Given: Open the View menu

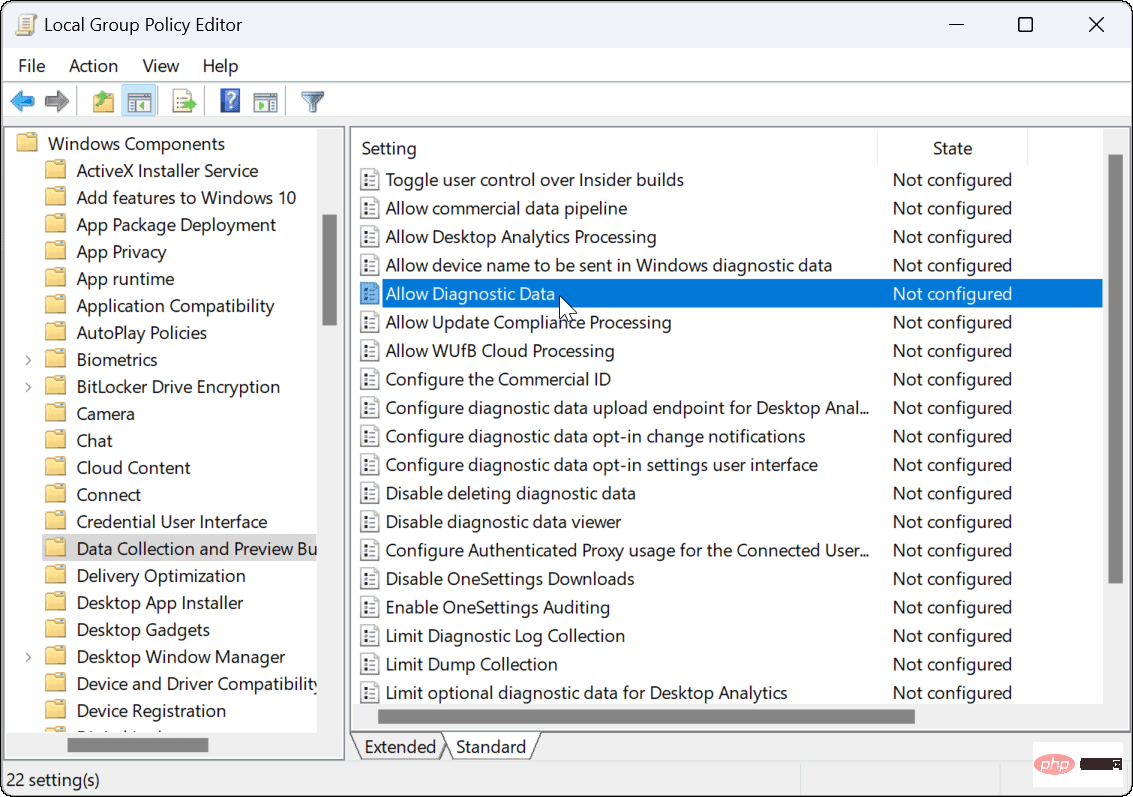Looking at the screenshot, I should pyautogui.click(x=160, y=66).
